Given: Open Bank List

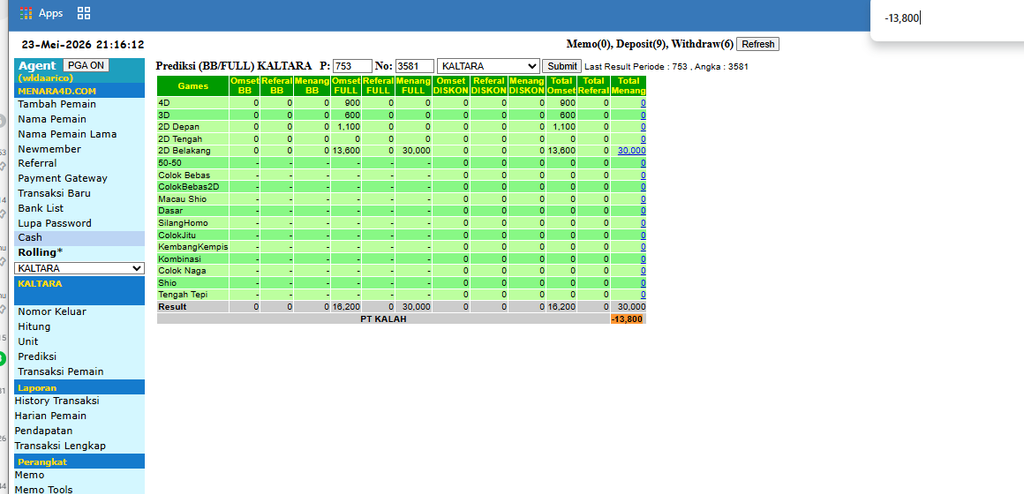Looking at the screenshot, I should click(x=40, y=208).
